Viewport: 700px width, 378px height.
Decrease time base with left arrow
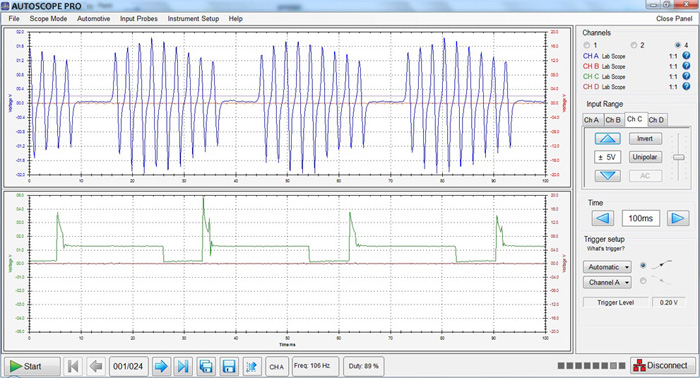[603, 218]
